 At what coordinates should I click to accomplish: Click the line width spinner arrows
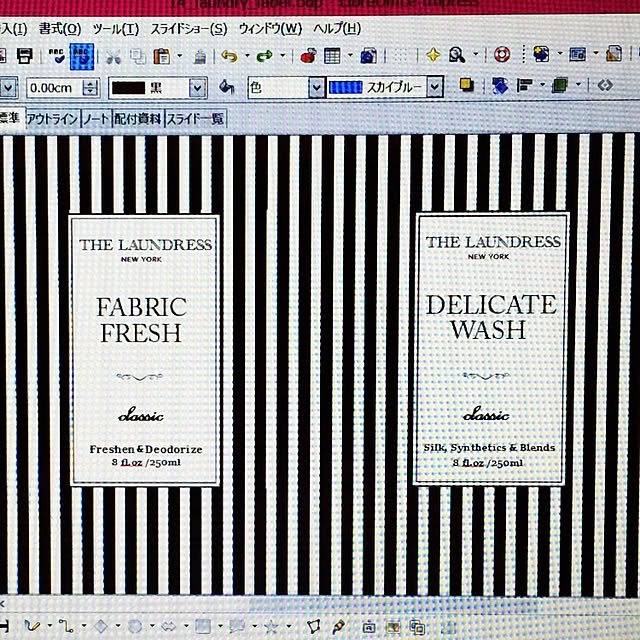click(91, 88)
